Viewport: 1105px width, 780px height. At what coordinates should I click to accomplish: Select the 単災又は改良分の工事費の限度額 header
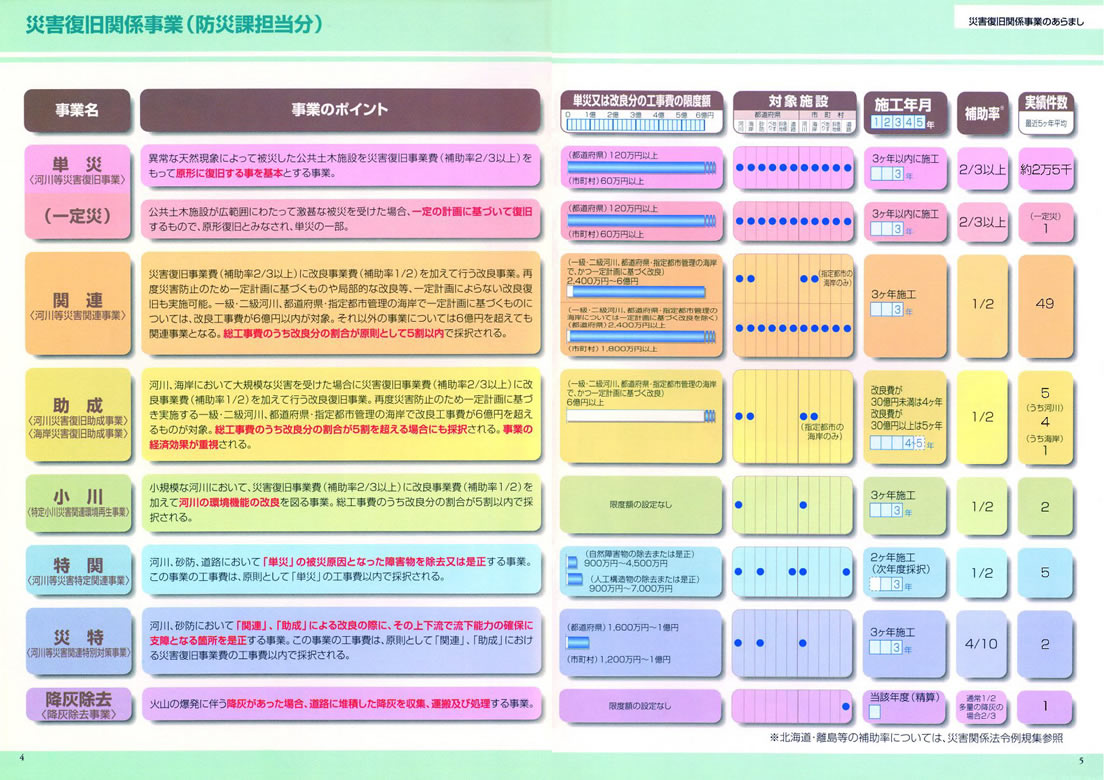pos(641,112)
